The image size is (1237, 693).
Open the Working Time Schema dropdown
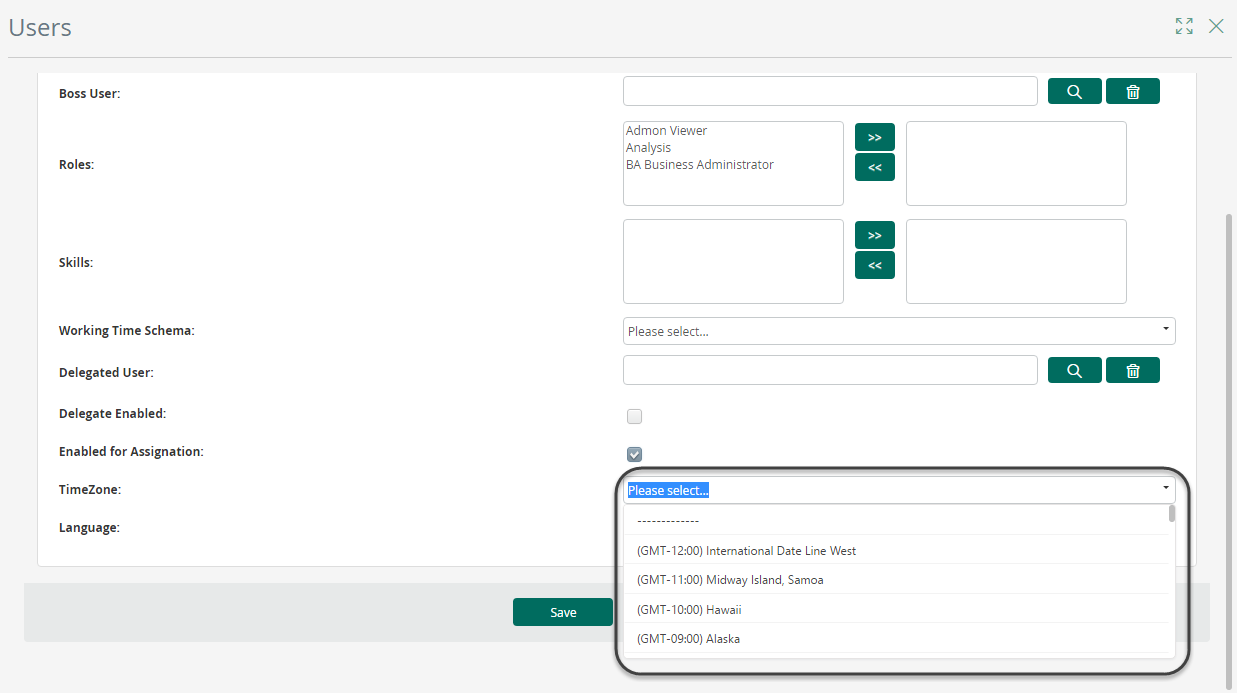[898, 331]
